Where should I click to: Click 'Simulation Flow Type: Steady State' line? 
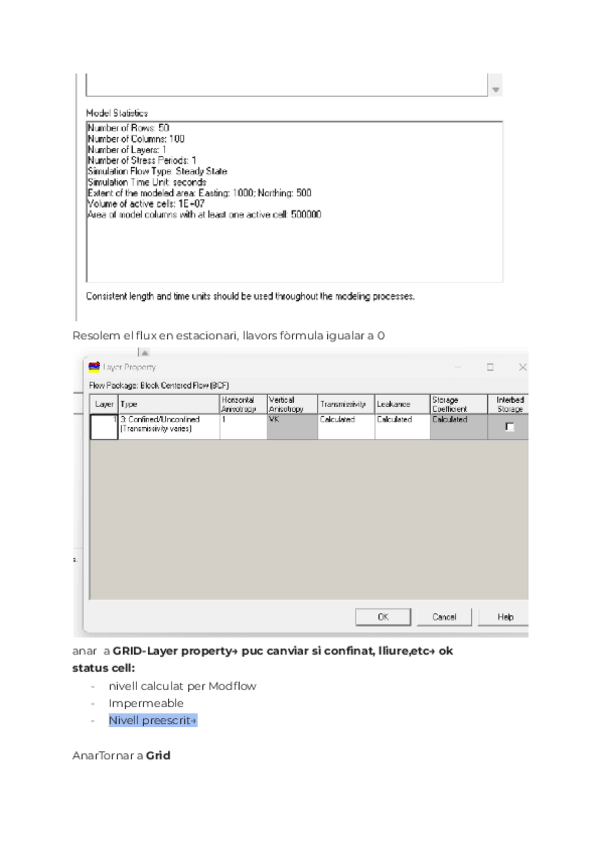click(157, 171)
